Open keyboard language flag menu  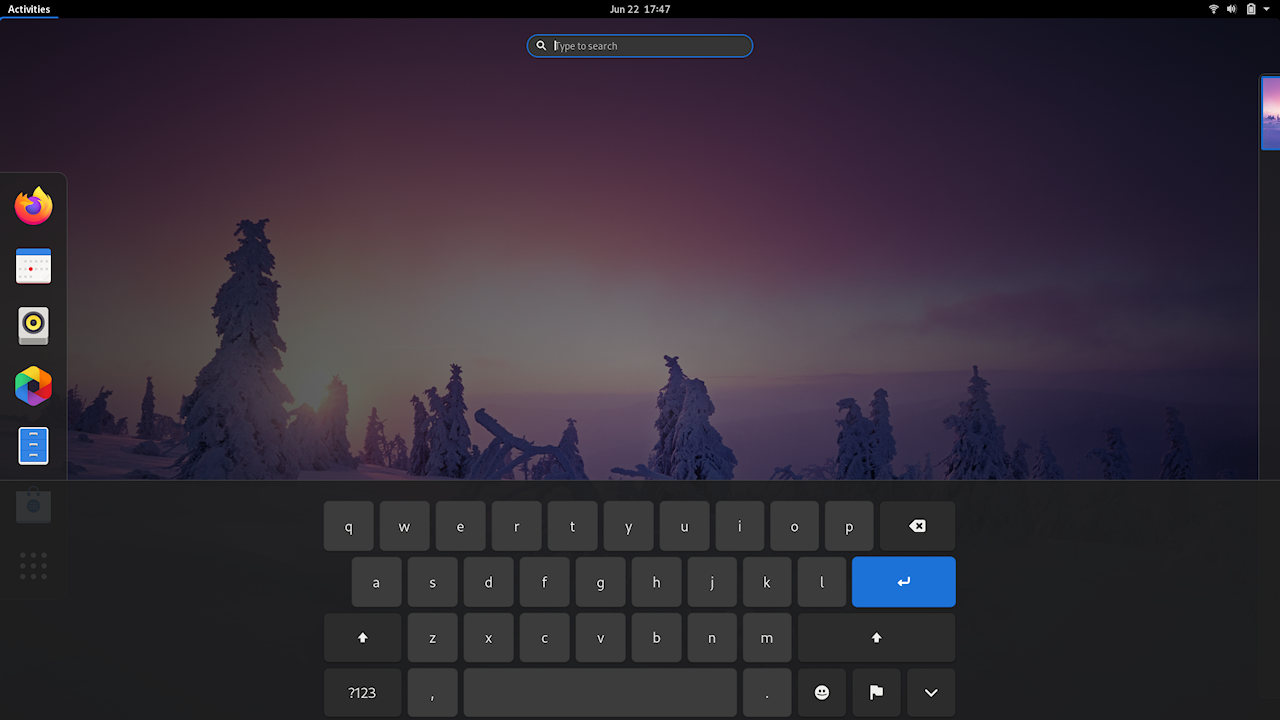876,693
